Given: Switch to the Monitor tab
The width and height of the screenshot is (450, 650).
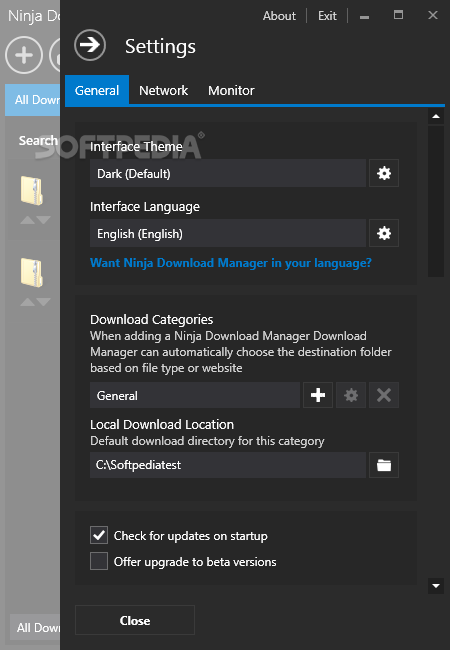Looking at the screenshot, I should pos(231,90).
